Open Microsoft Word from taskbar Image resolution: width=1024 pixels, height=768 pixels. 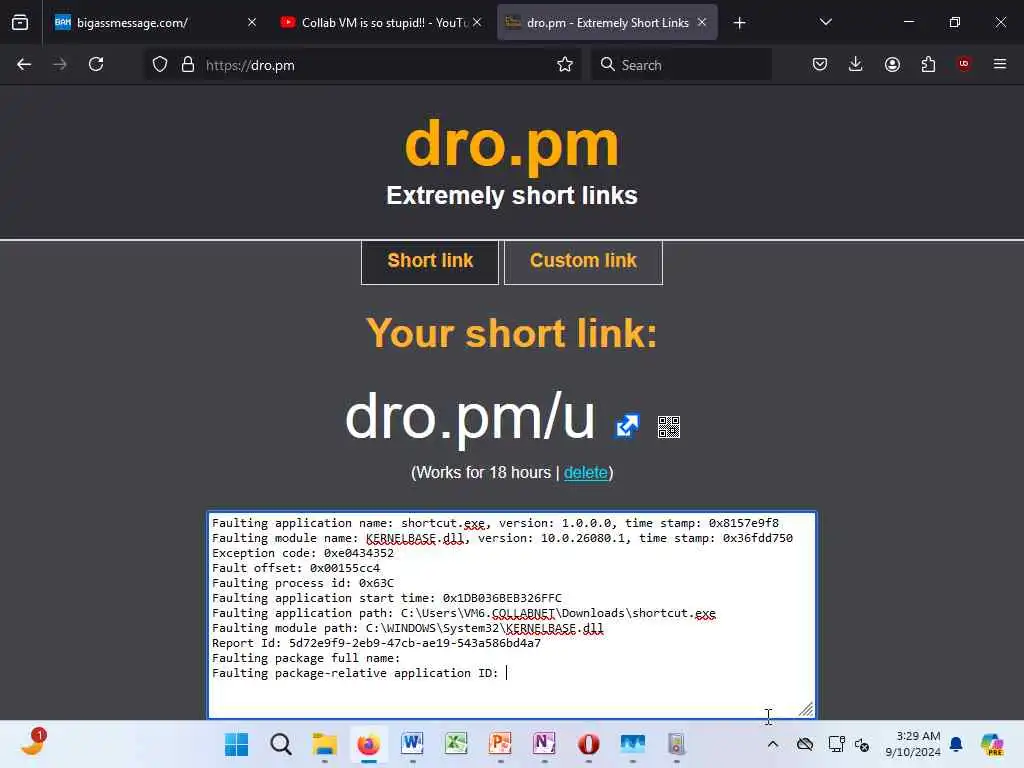(x=413, y=744)
